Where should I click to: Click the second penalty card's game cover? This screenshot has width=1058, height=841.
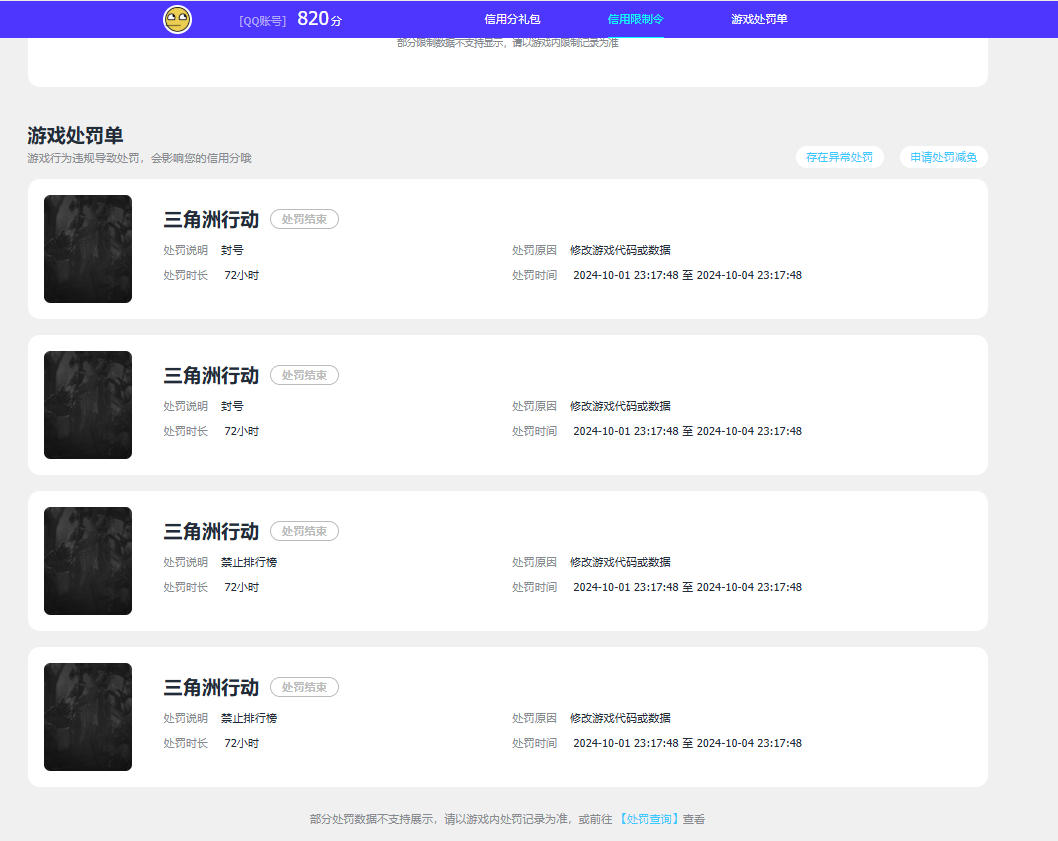point(87,405)
